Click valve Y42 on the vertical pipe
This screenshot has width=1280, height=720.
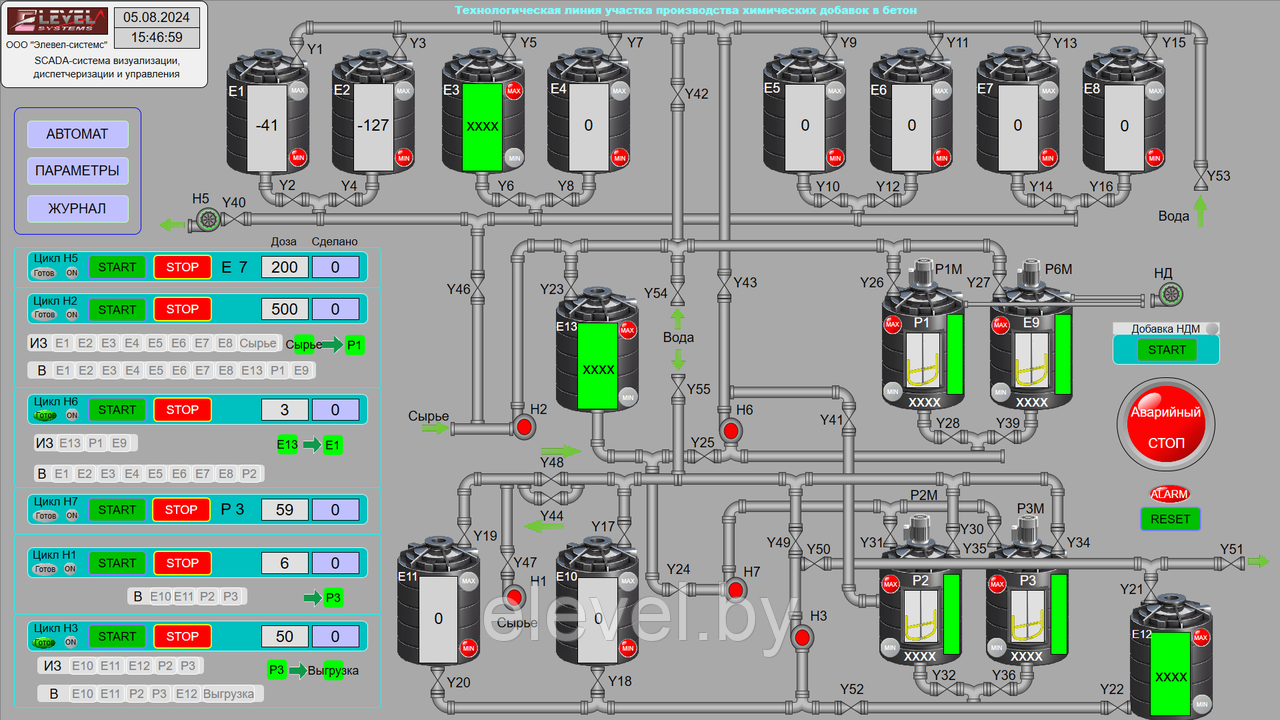[x=678, y=94]
